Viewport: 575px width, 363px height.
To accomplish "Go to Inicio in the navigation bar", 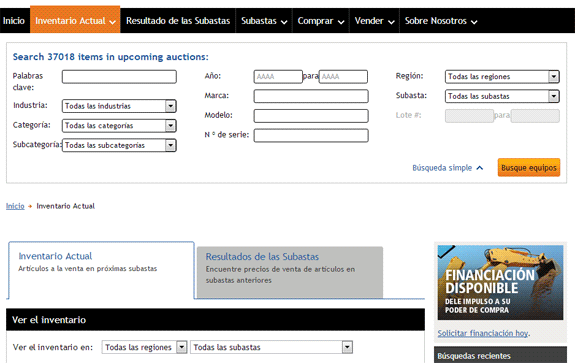I will pos(14,21).
